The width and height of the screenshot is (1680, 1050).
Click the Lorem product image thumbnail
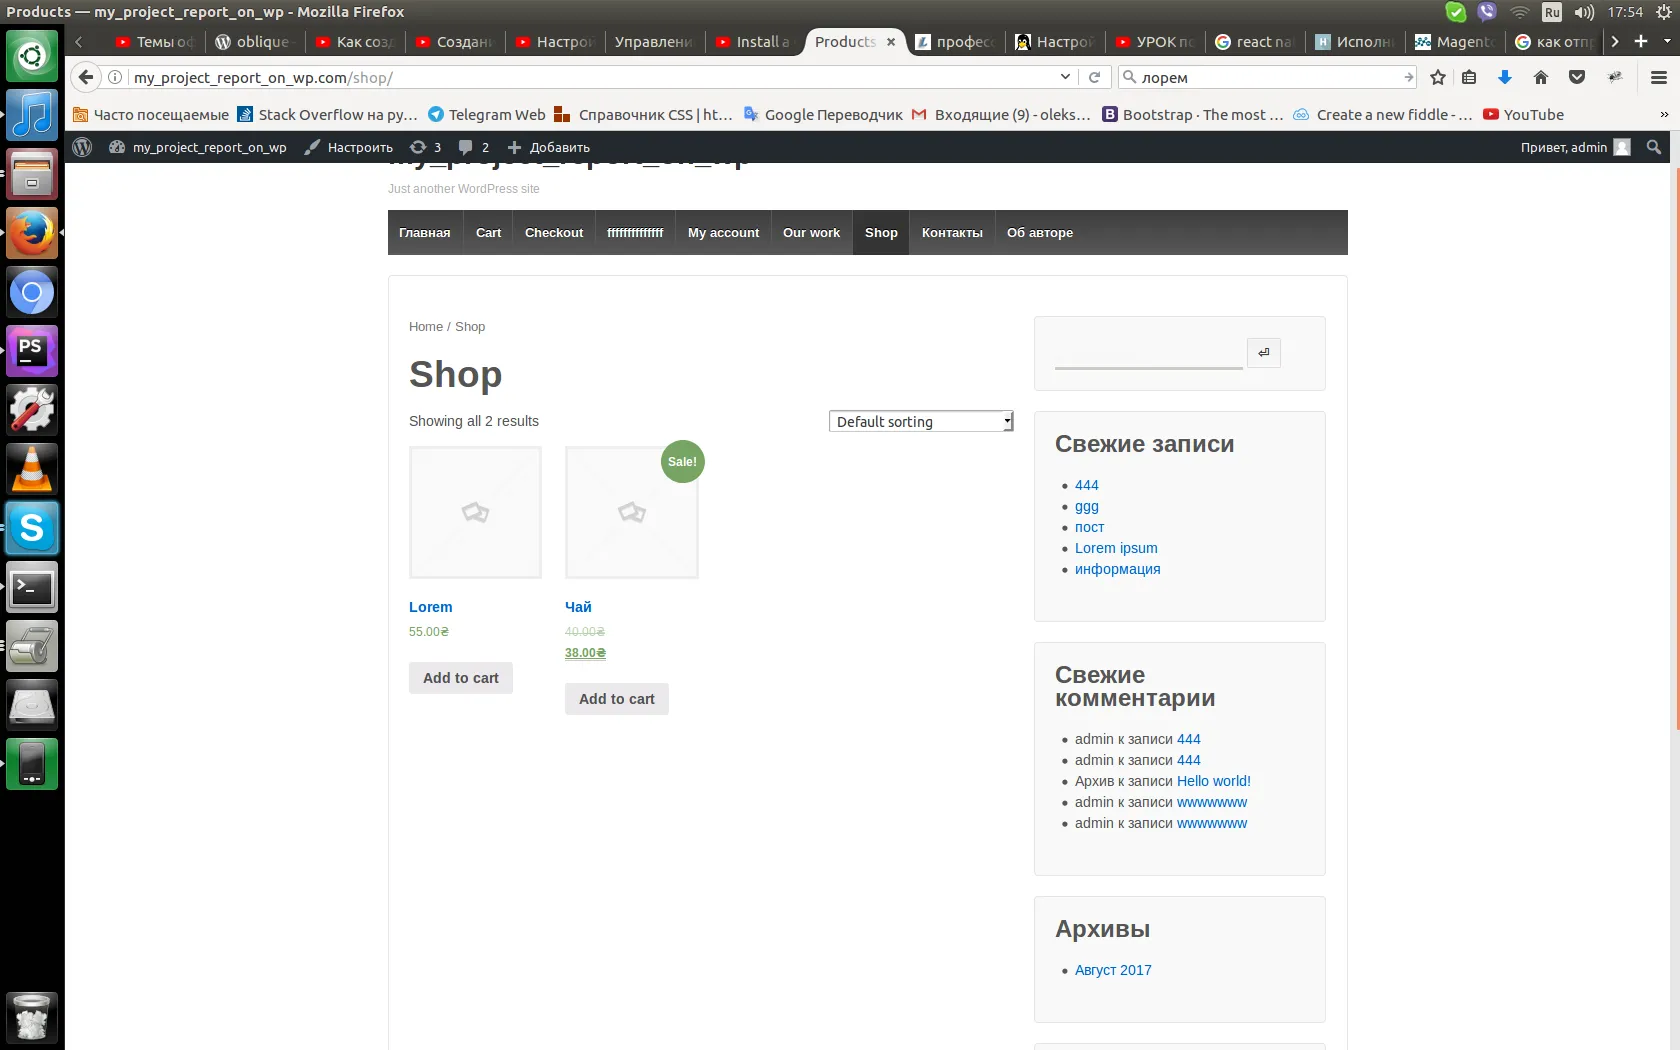(475, 512)
